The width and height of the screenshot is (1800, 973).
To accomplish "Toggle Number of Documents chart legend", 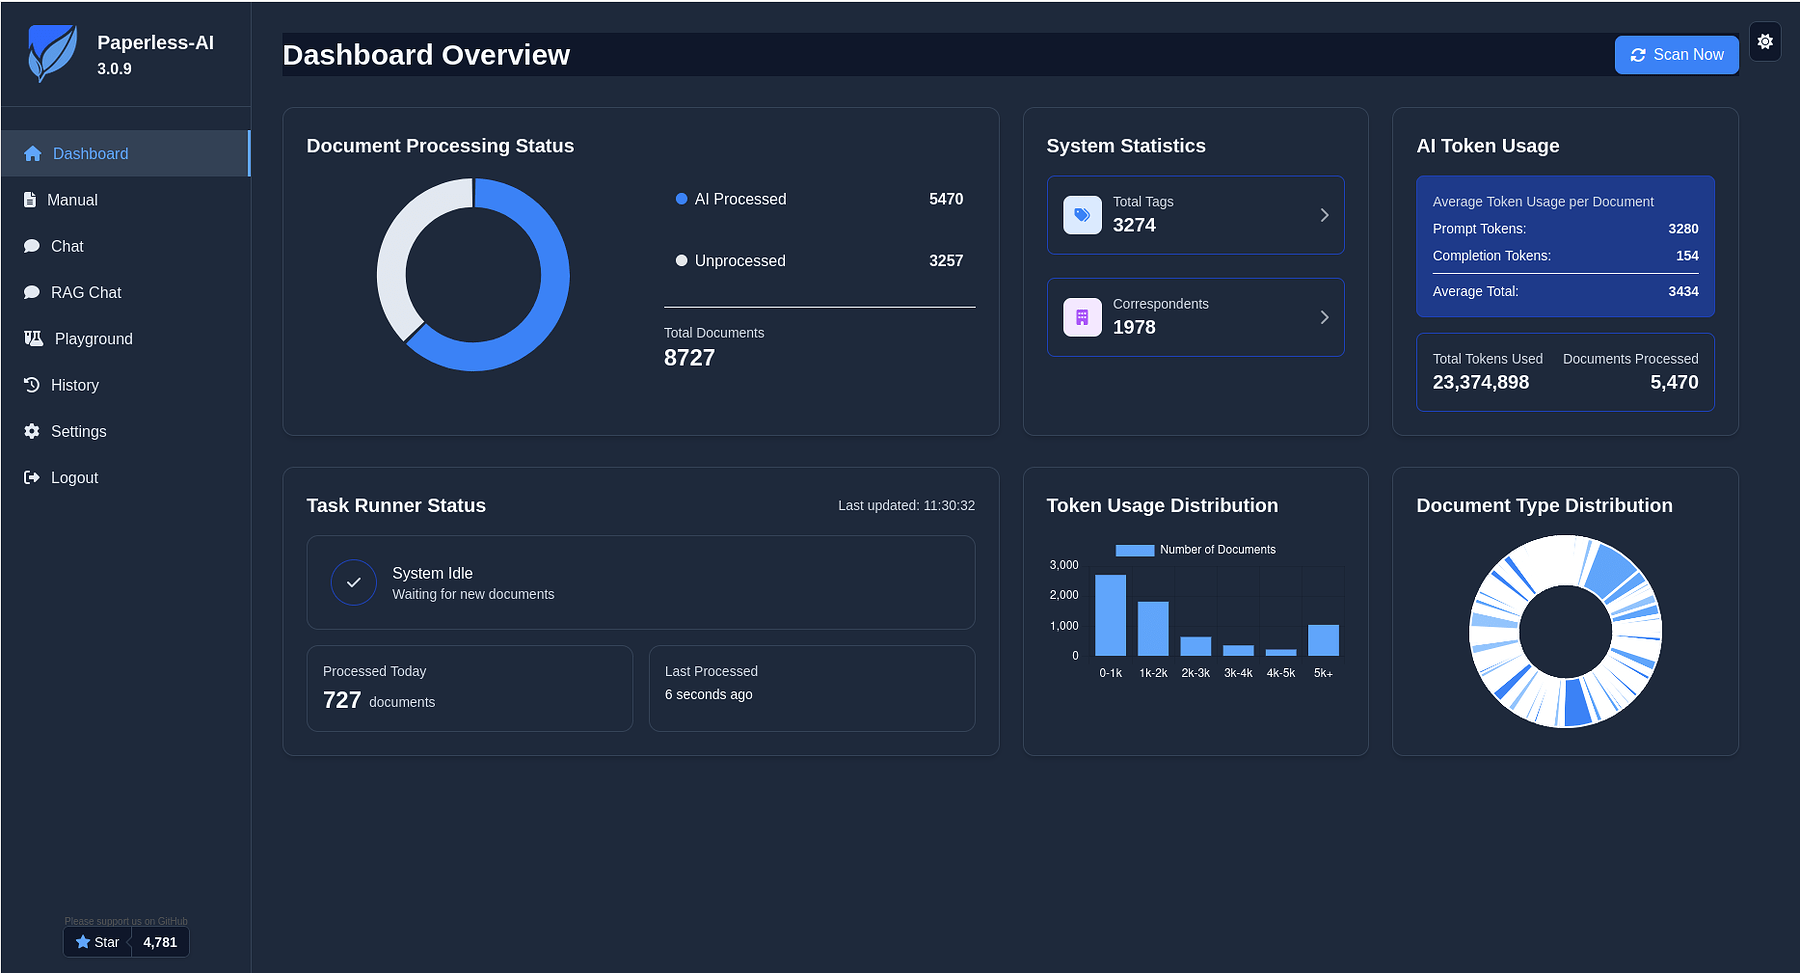I will (x=1195, y=550).
